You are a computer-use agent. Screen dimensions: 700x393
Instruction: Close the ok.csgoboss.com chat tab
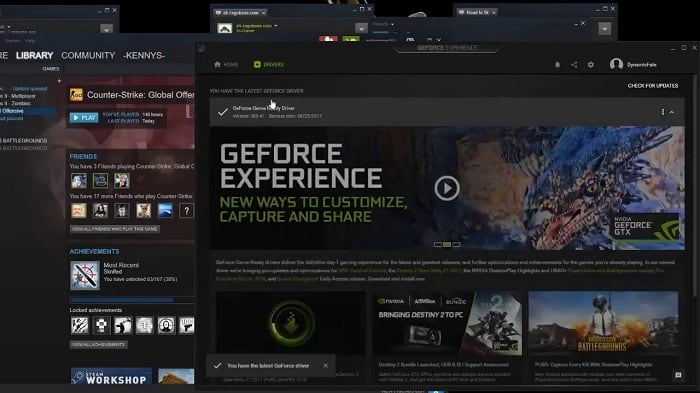click(263, 13)
